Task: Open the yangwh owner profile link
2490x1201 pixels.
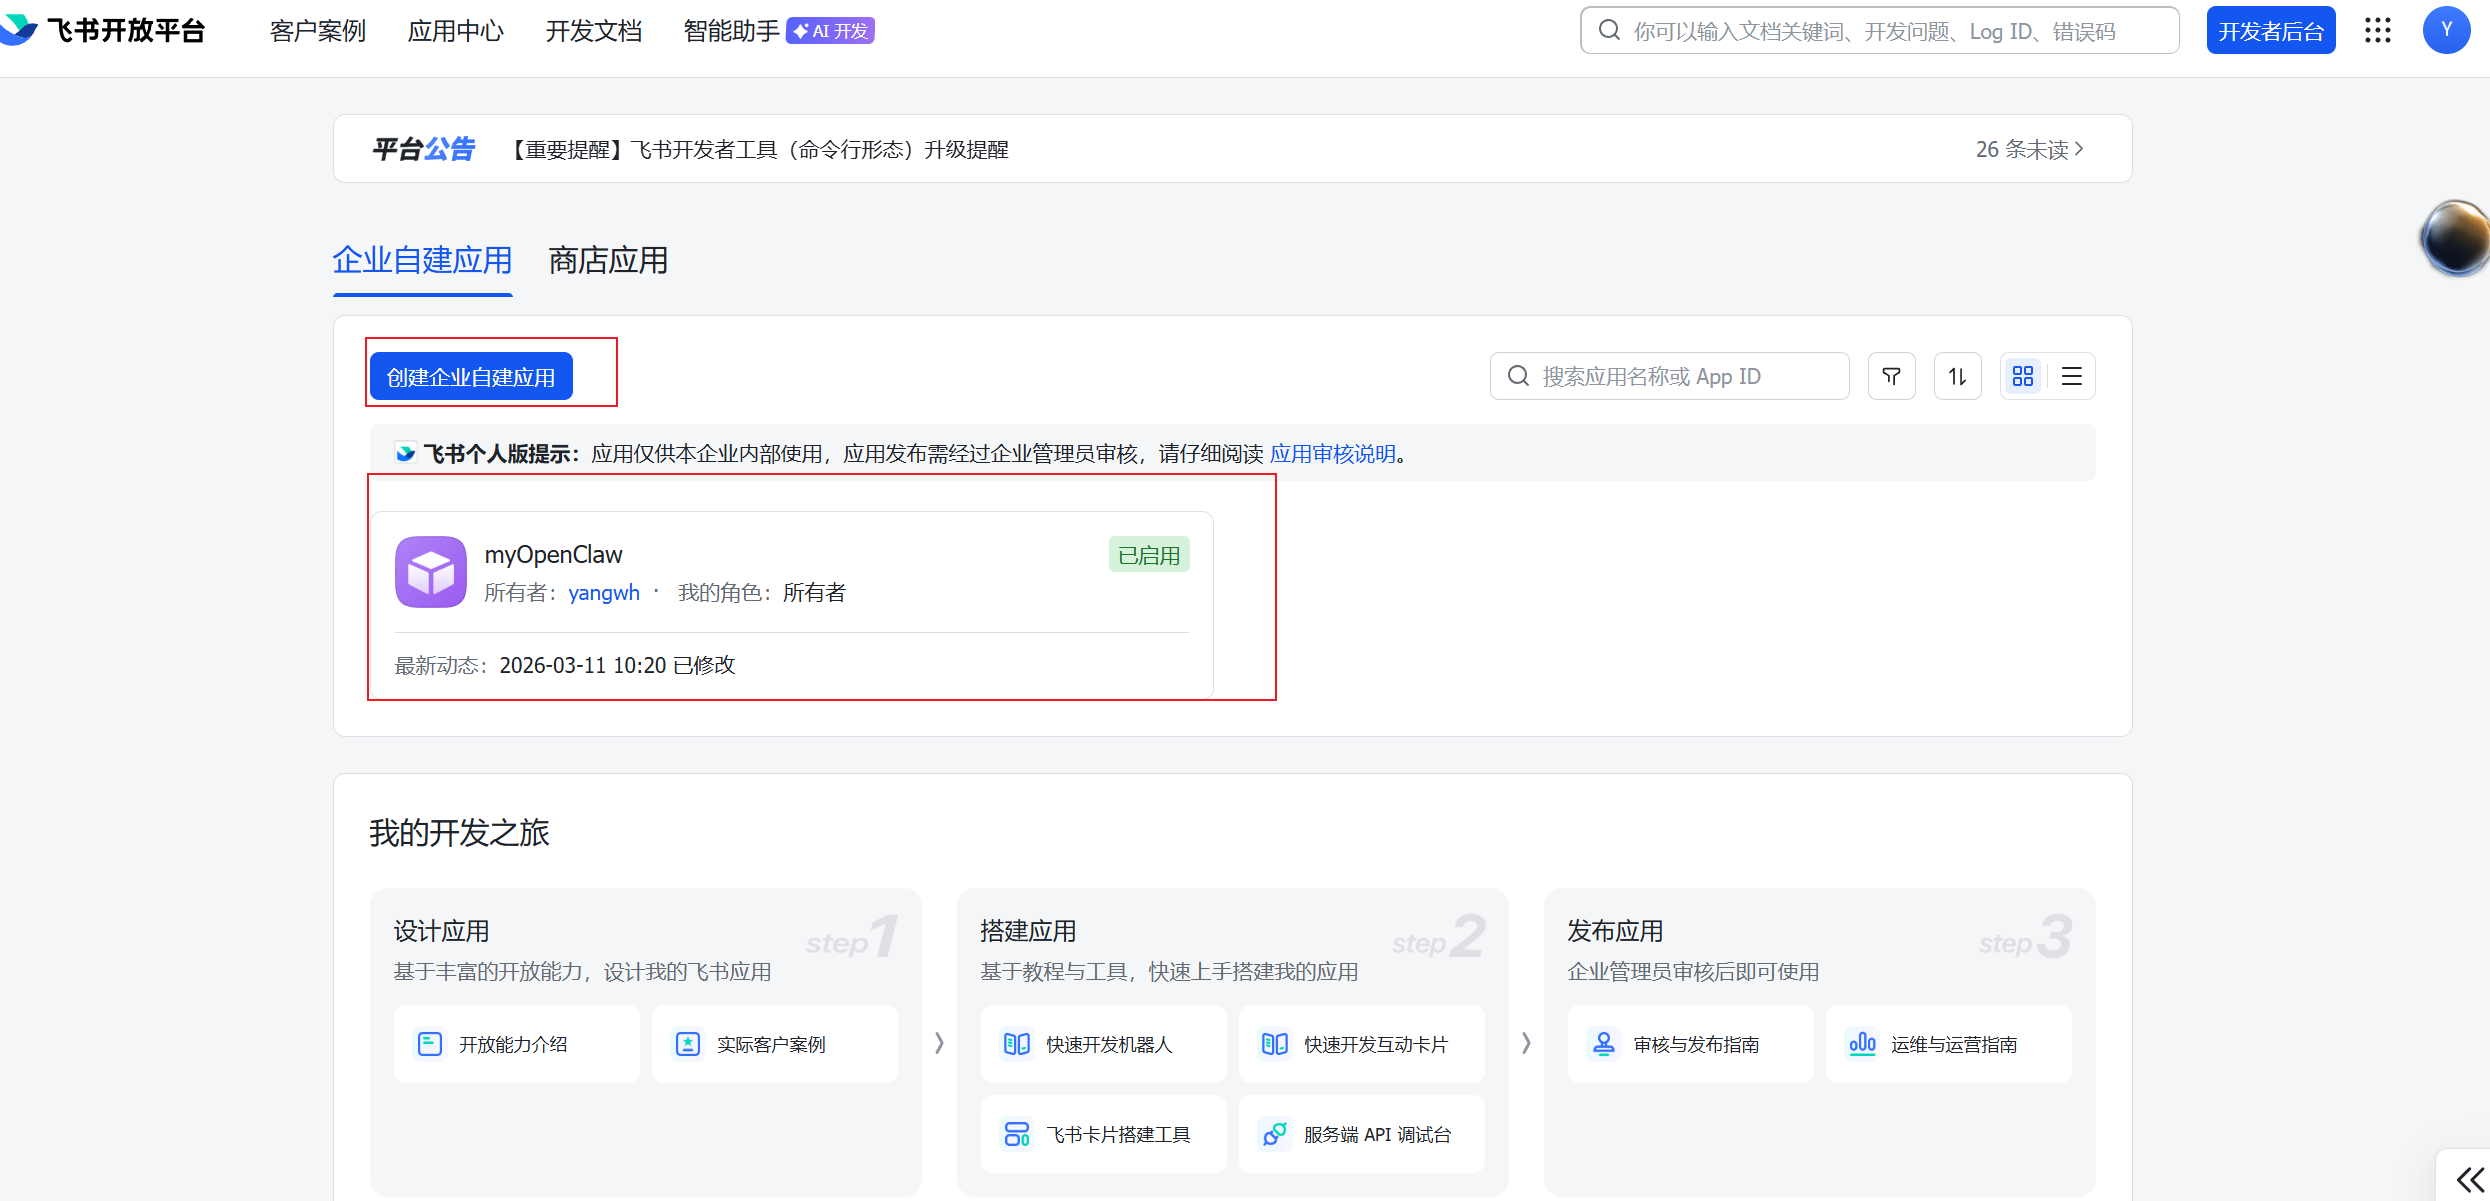Action: click(603, 592)
